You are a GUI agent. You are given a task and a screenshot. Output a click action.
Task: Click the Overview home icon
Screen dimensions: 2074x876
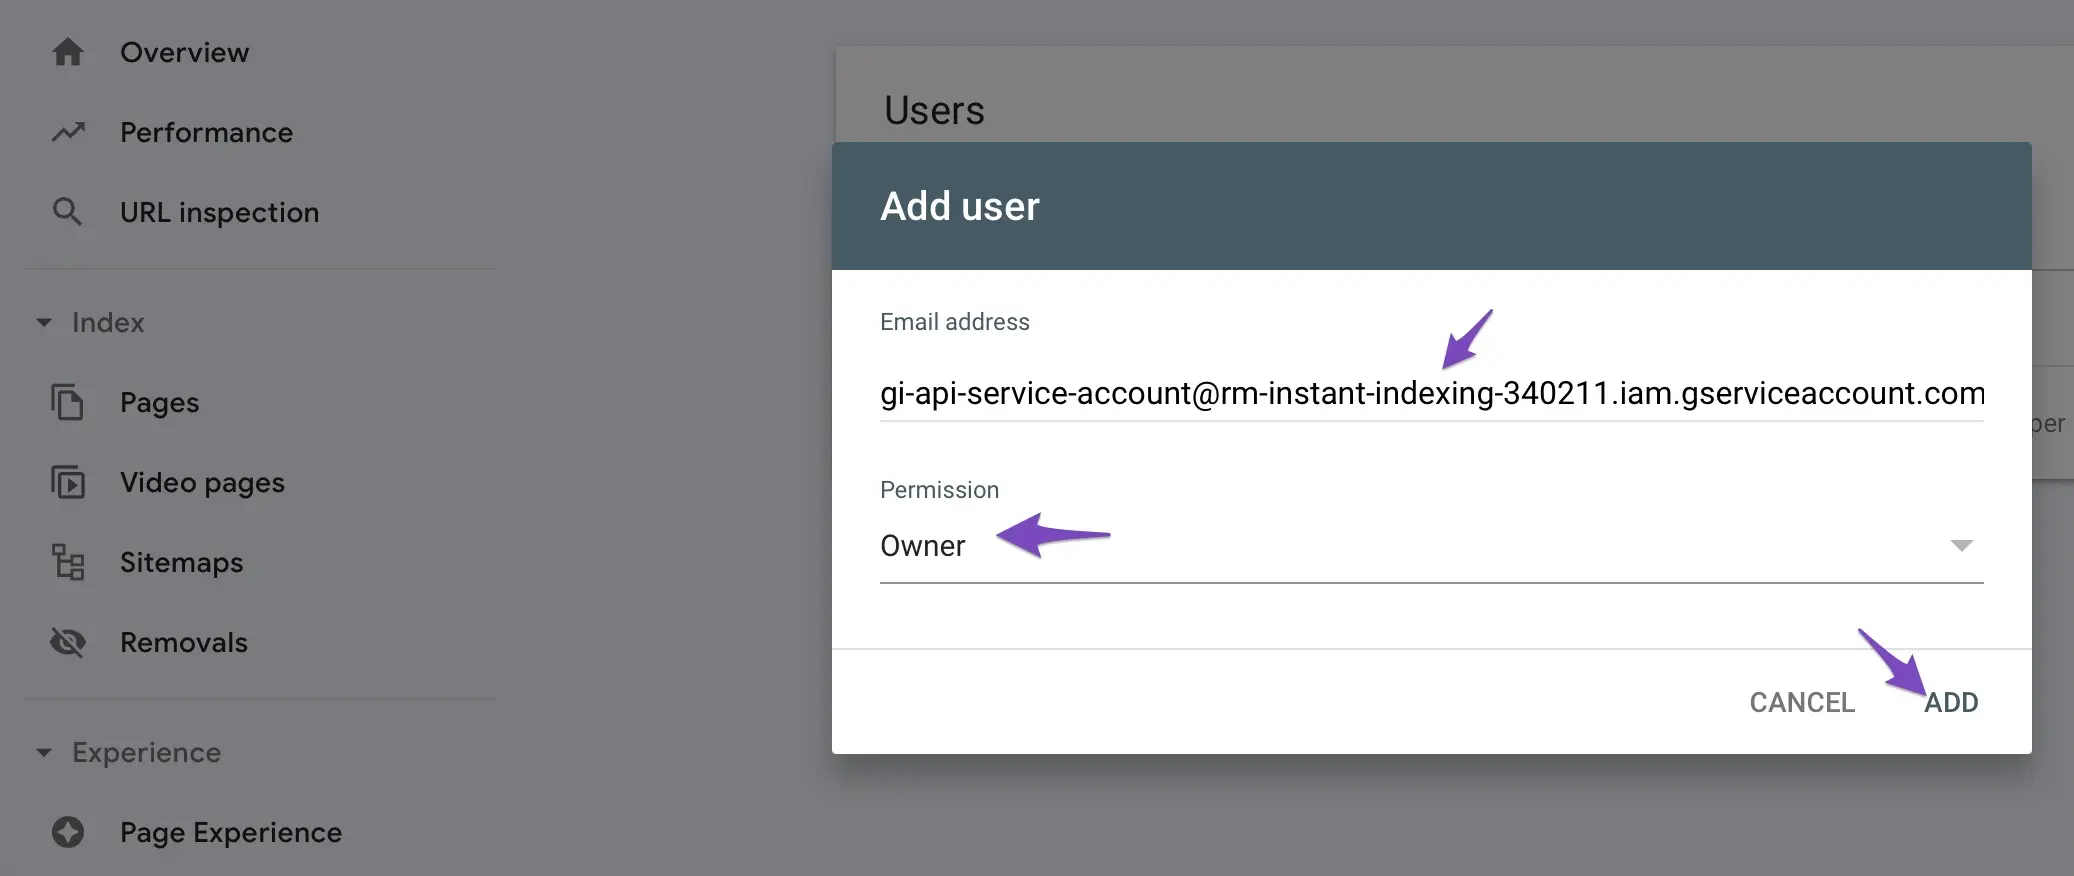(68, 52)
